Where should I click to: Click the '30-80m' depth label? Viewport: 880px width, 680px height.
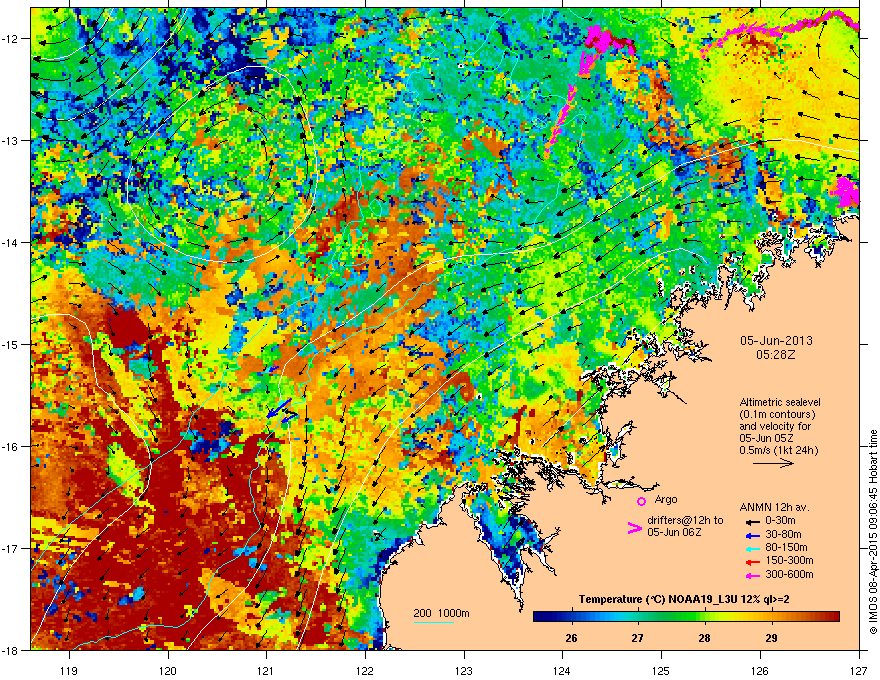pyautogui.click(x=783, y=535)
